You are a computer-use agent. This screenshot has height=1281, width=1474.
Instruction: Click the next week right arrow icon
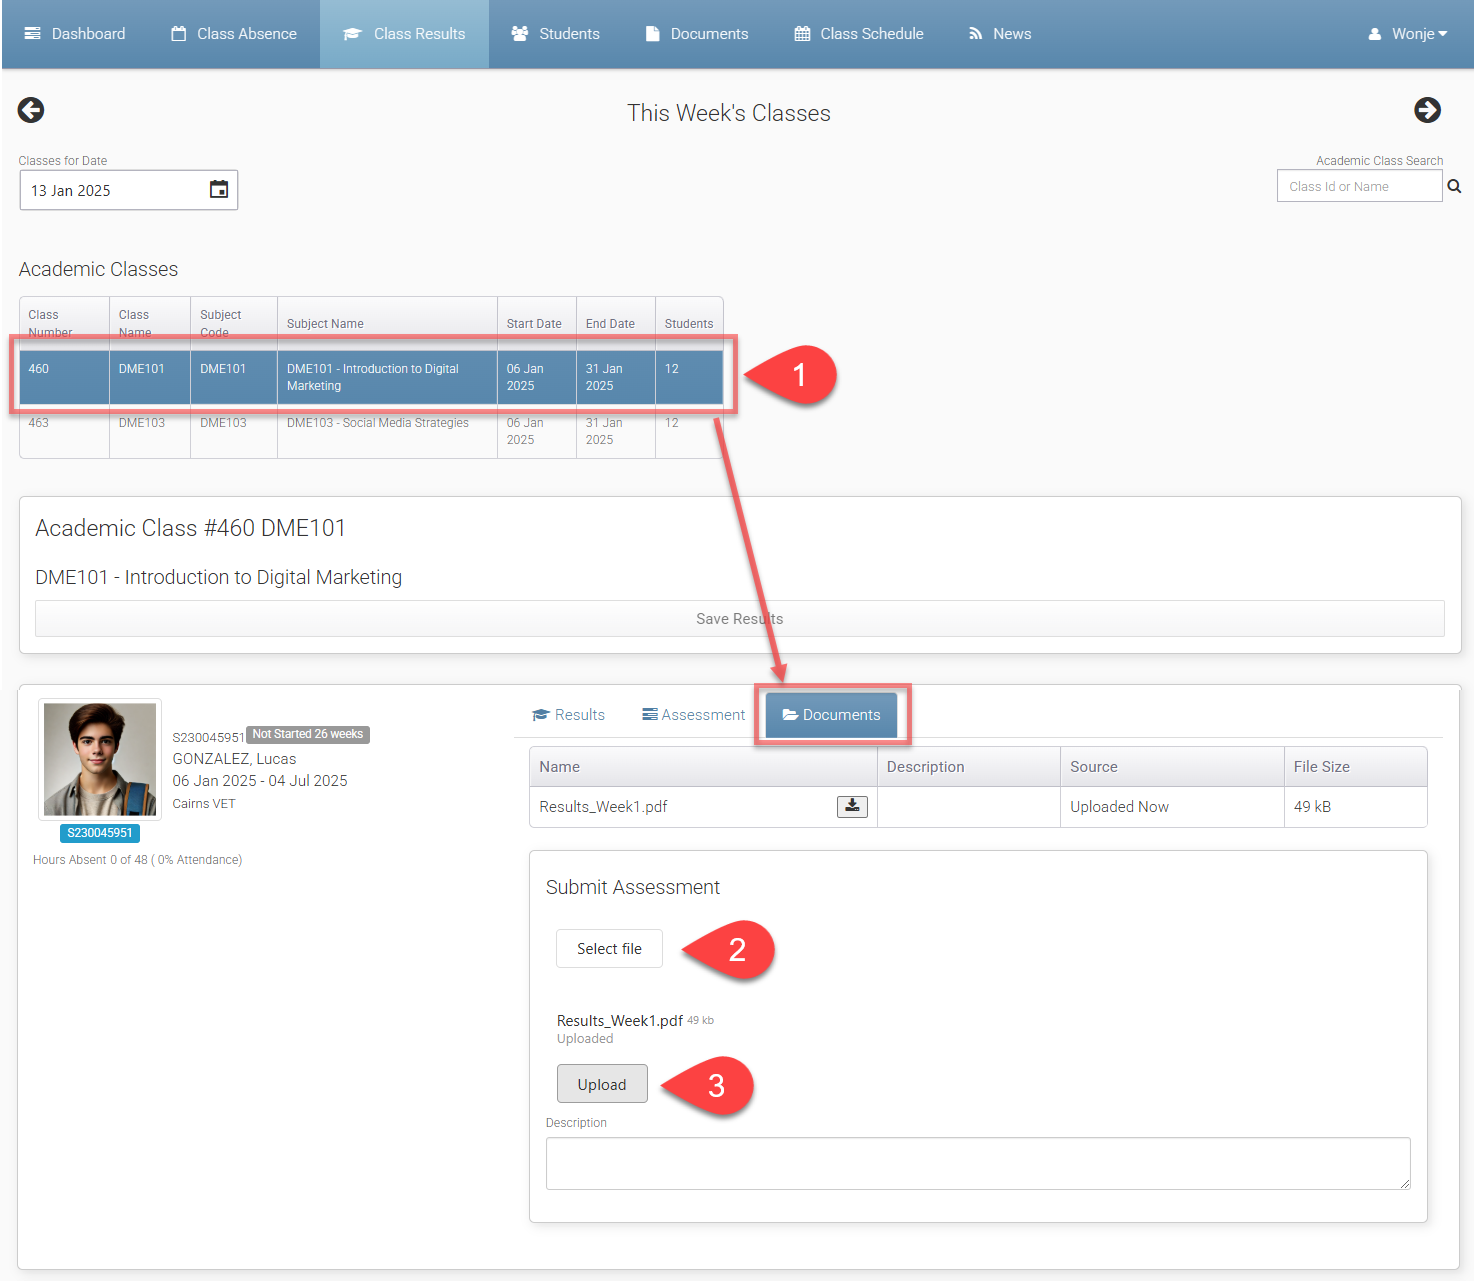tap(1427, 110)
